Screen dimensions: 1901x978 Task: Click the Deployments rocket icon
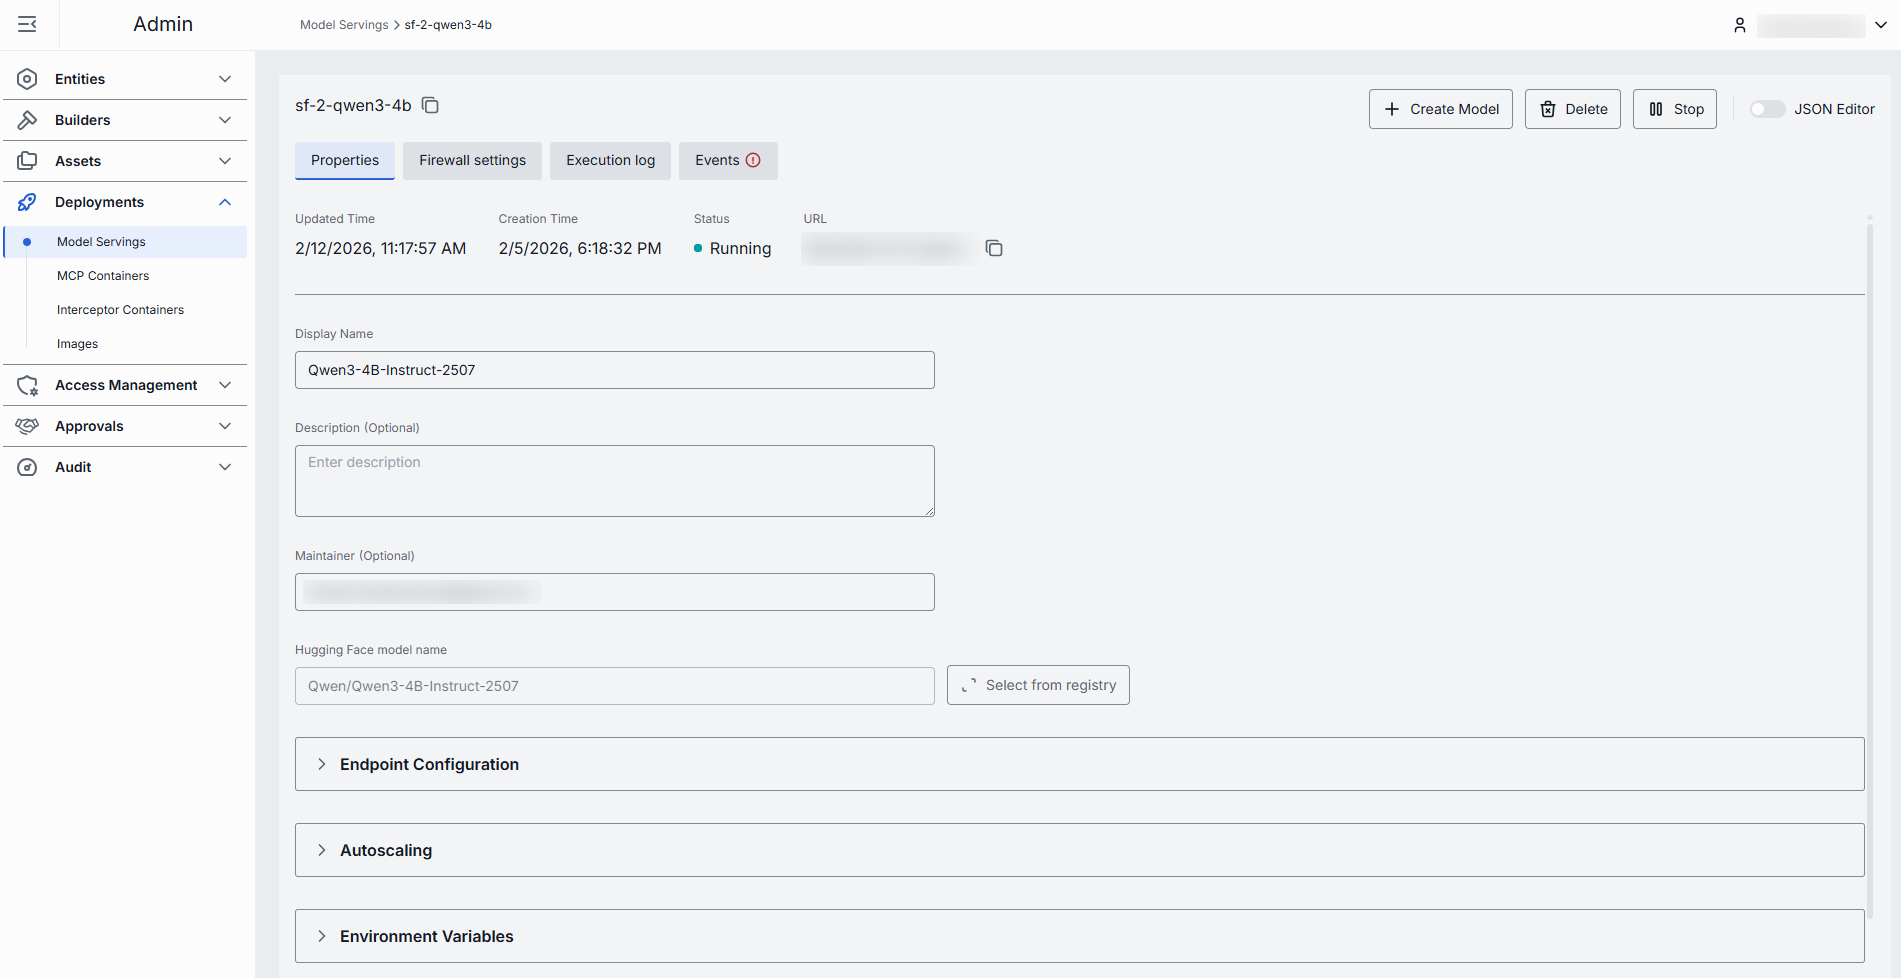coord(27,202)
